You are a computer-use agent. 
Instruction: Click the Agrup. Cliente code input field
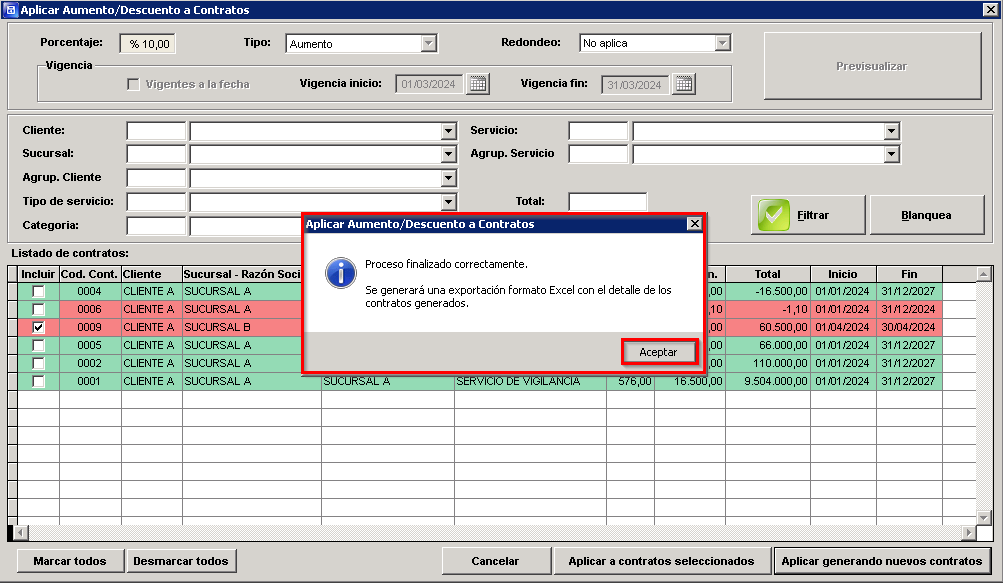click(156, 178)
